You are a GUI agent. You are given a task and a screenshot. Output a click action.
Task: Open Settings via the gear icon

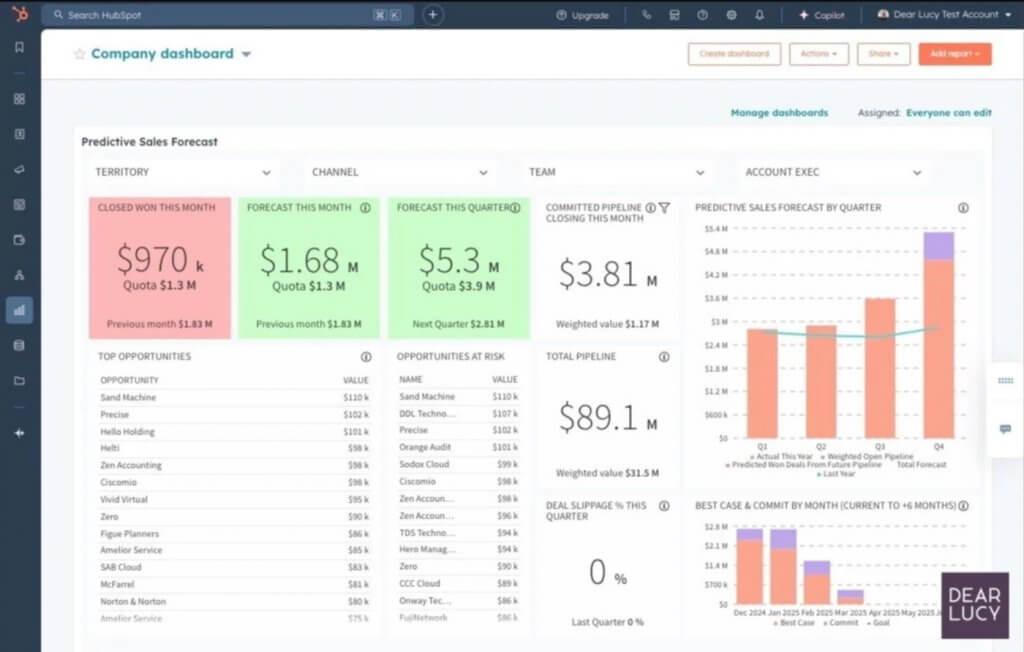(732, 14)
